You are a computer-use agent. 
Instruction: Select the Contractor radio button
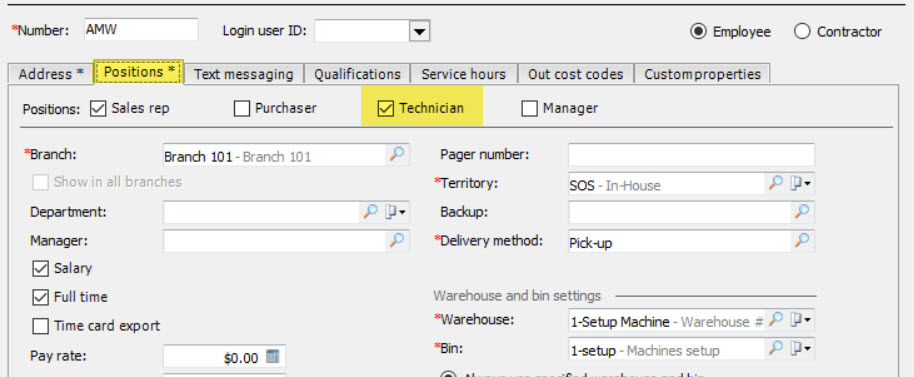tap(802, 31)
